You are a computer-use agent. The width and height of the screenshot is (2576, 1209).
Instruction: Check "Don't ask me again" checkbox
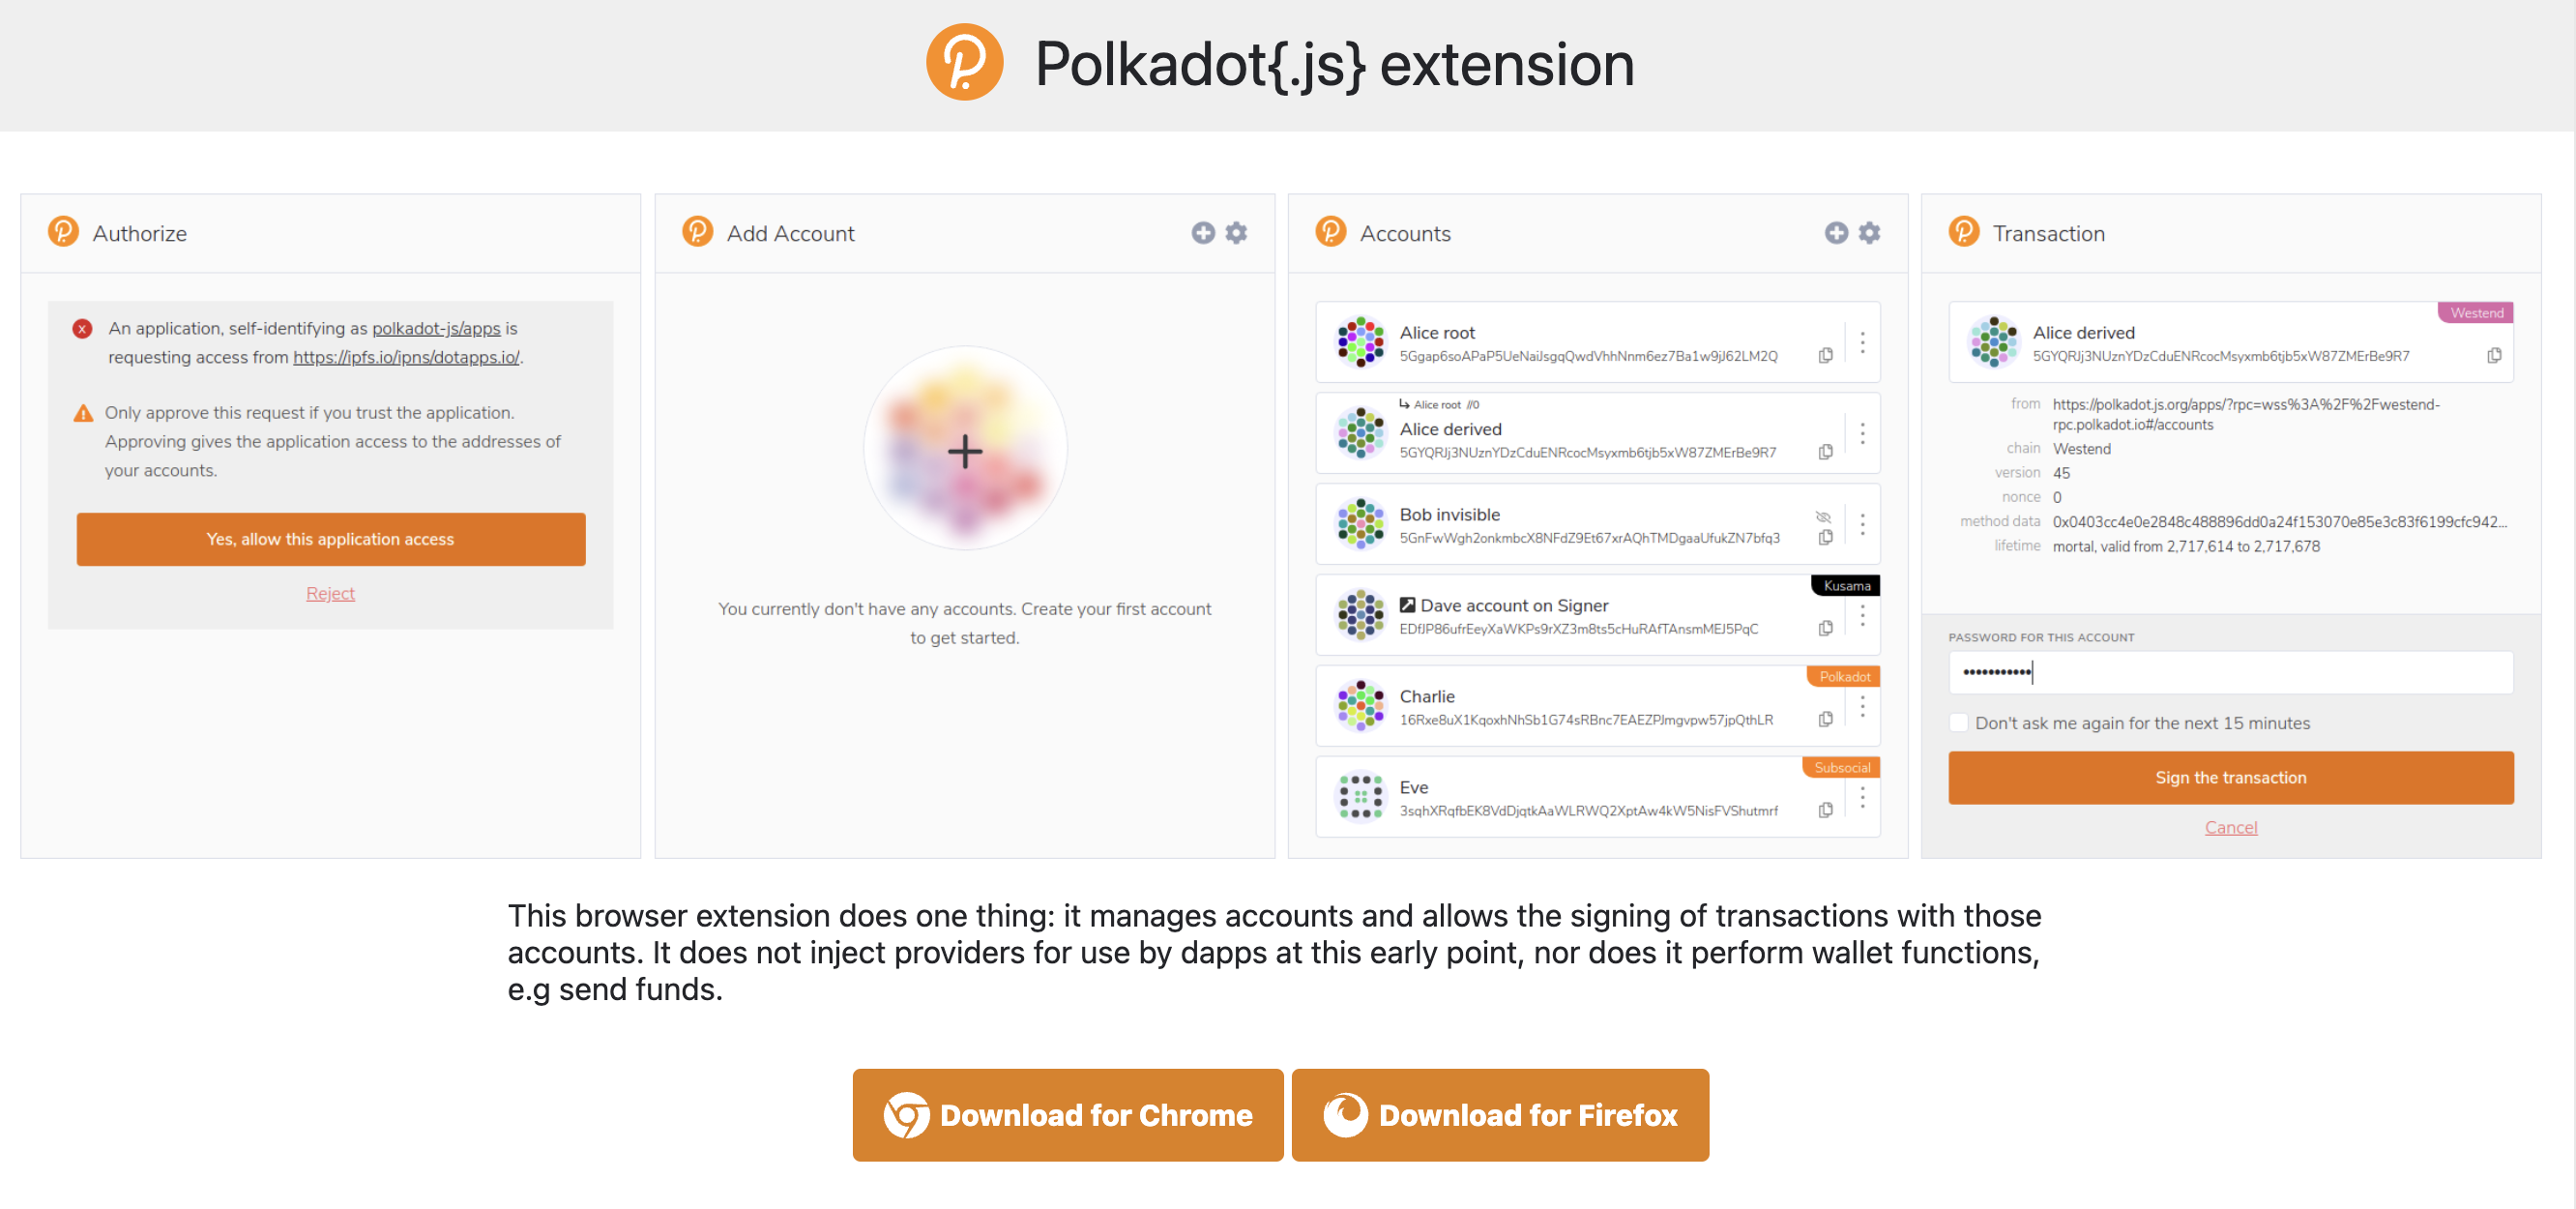(x=1959, y=723)
